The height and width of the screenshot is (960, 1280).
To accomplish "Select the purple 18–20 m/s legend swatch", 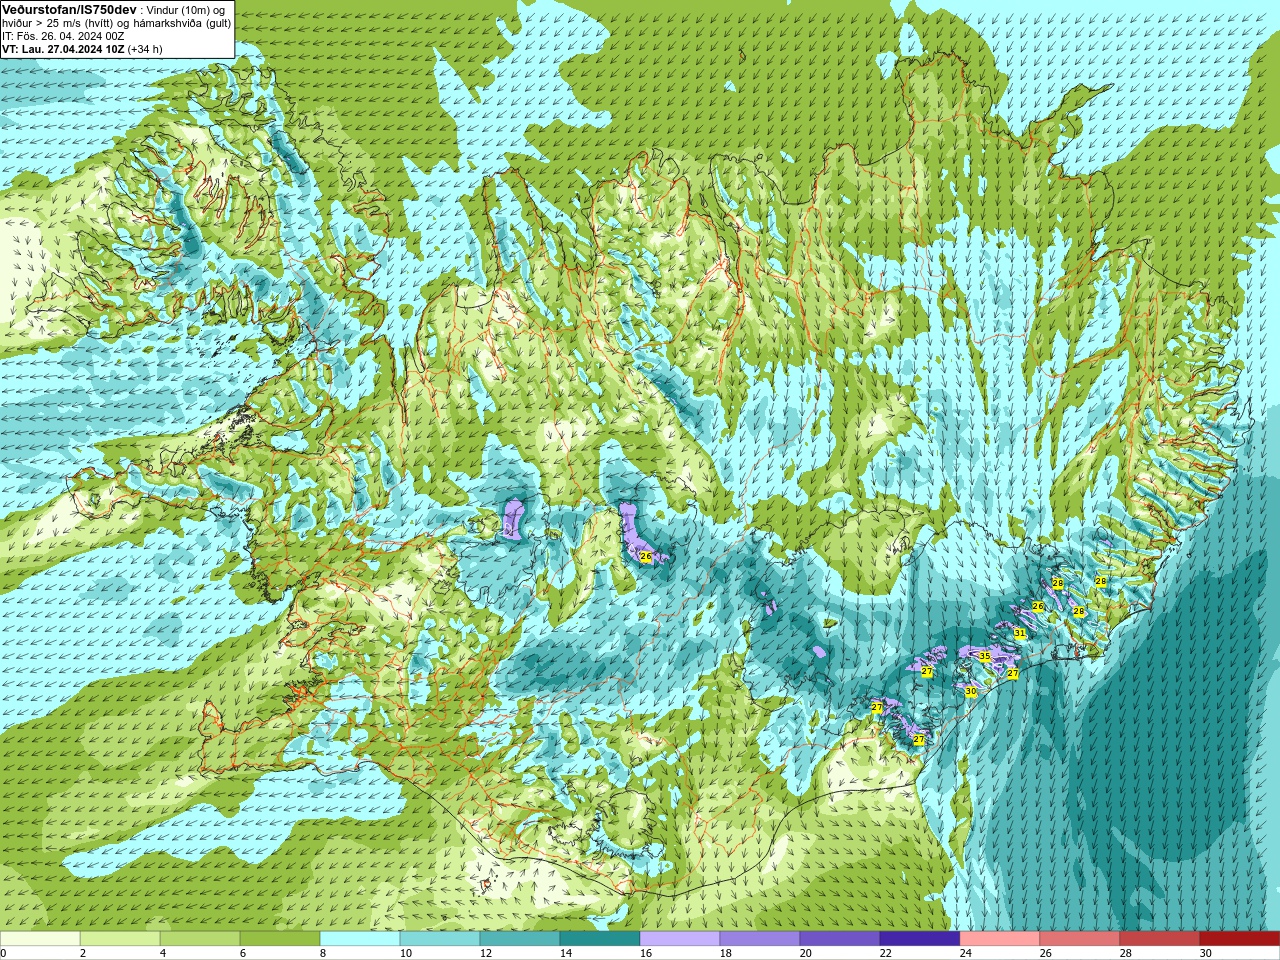I will pyautogui.click(x=760, y=939).
